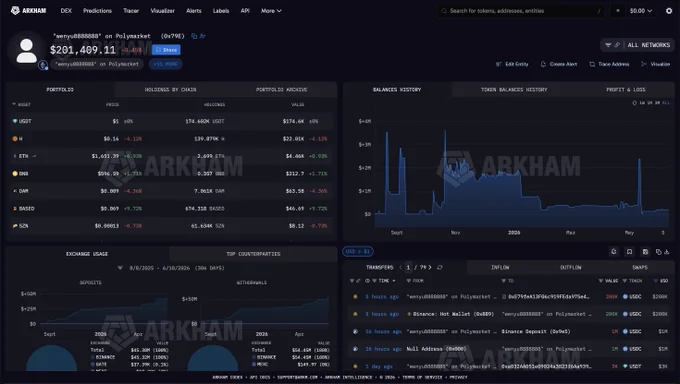Click the download icon above the transfers table
This screenshot has height=384, width=680.
pyautogui.click(x=667, y=252)
